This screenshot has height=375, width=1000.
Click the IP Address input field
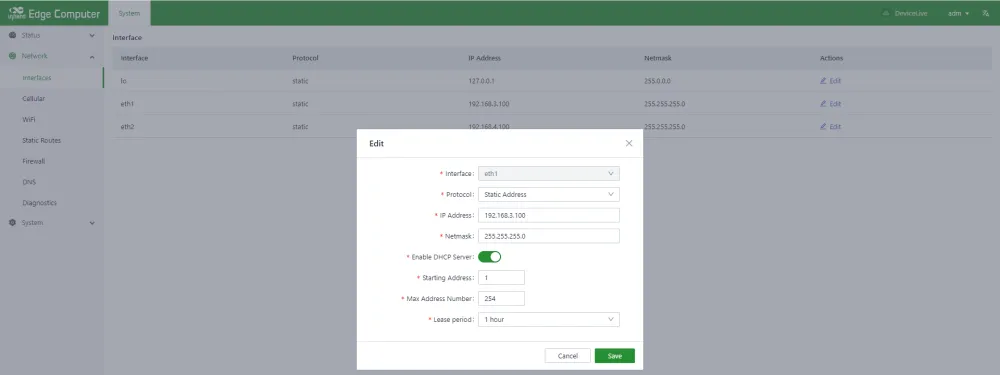pyautogui.click(x=548, y=216)
